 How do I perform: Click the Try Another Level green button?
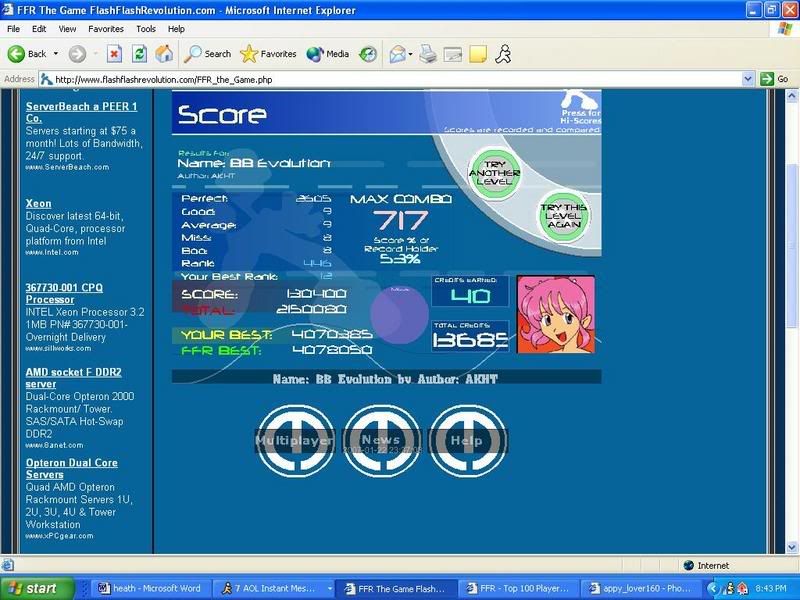coord(494,173)
